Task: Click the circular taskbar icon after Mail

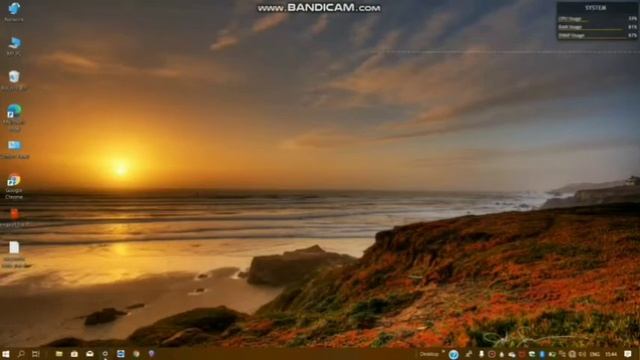Action: click(x=105, y=354)
